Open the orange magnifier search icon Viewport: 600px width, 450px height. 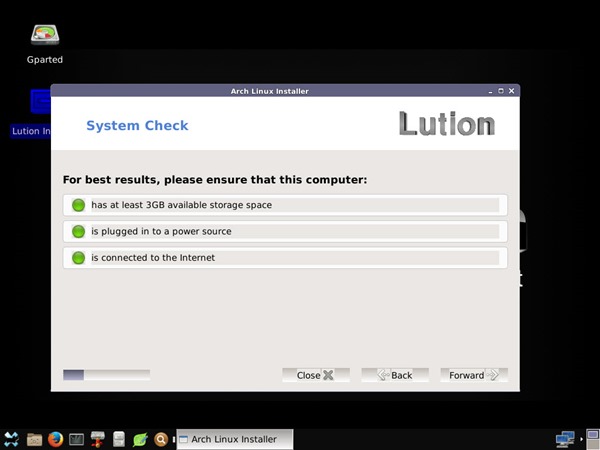pos(161,439)
